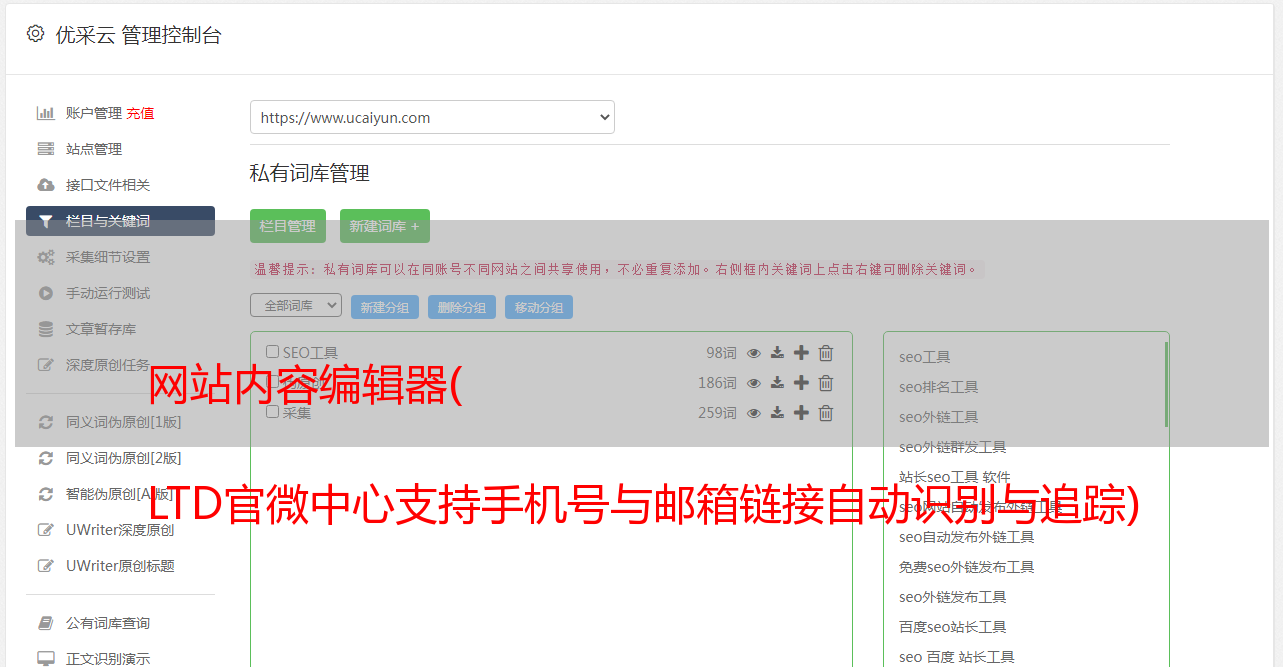1283x667 pixels.
Task: Check the 采集 library checkbox
Action: point(272,412)
